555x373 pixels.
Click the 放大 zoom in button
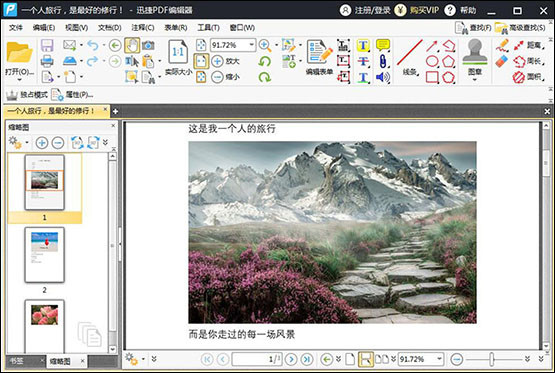(x=225, y=61)
